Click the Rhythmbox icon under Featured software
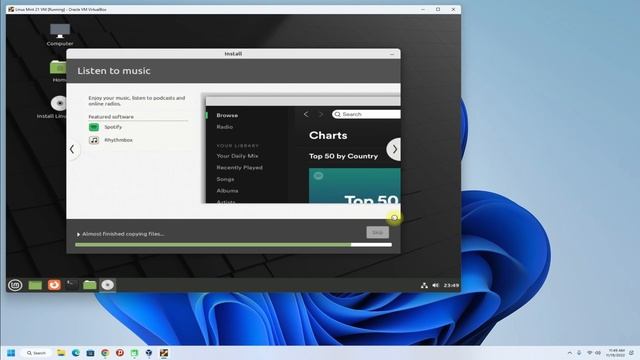 tap(94, 140)
